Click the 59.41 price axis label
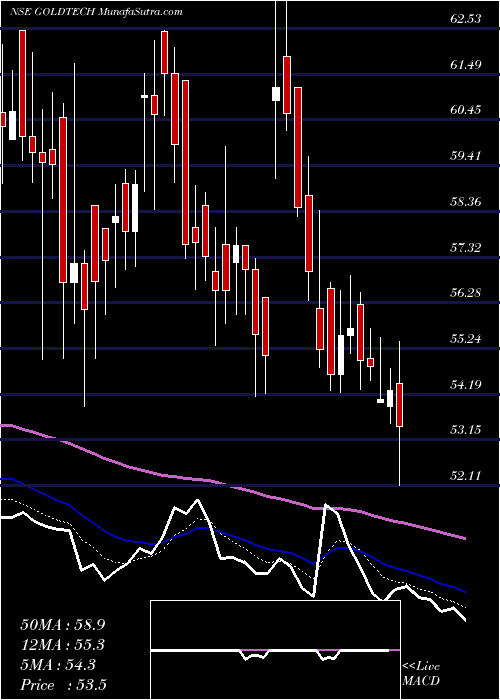500x700 pixels. pyautogui.click(x=466, y=156)
